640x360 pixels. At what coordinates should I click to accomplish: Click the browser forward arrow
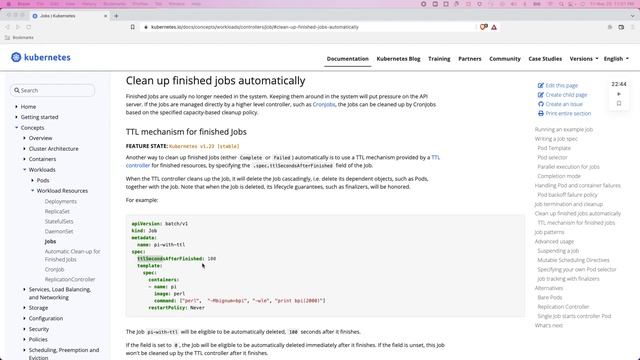pyautogui.click(x=18, y=27)
